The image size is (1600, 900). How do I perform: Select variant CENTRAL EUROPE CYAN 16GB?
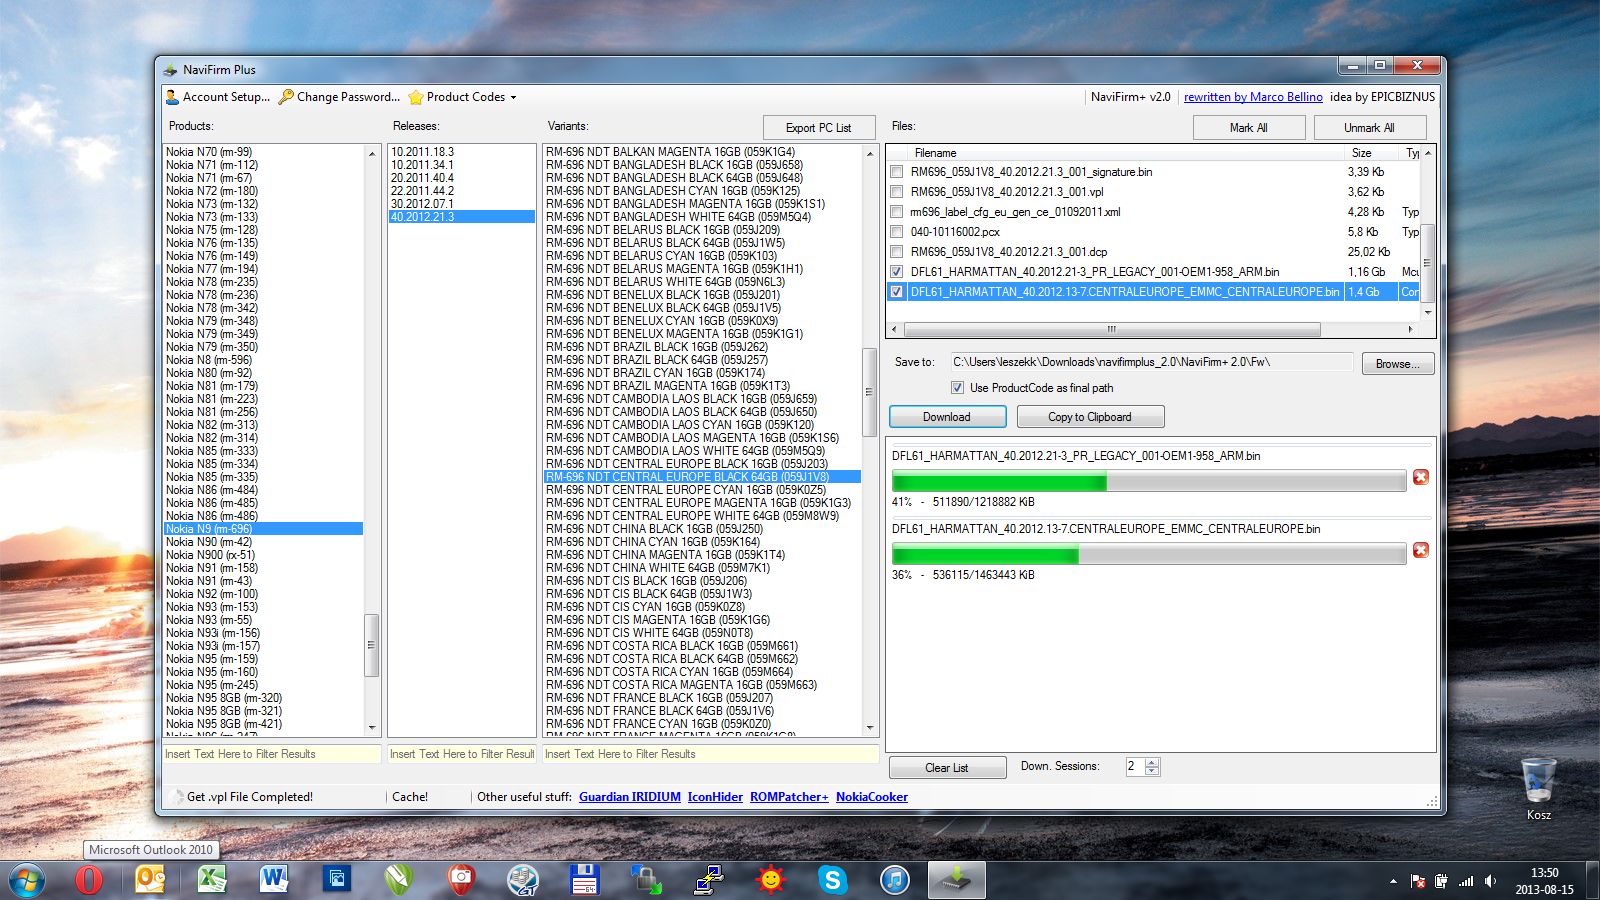click(x=686, y=490)
